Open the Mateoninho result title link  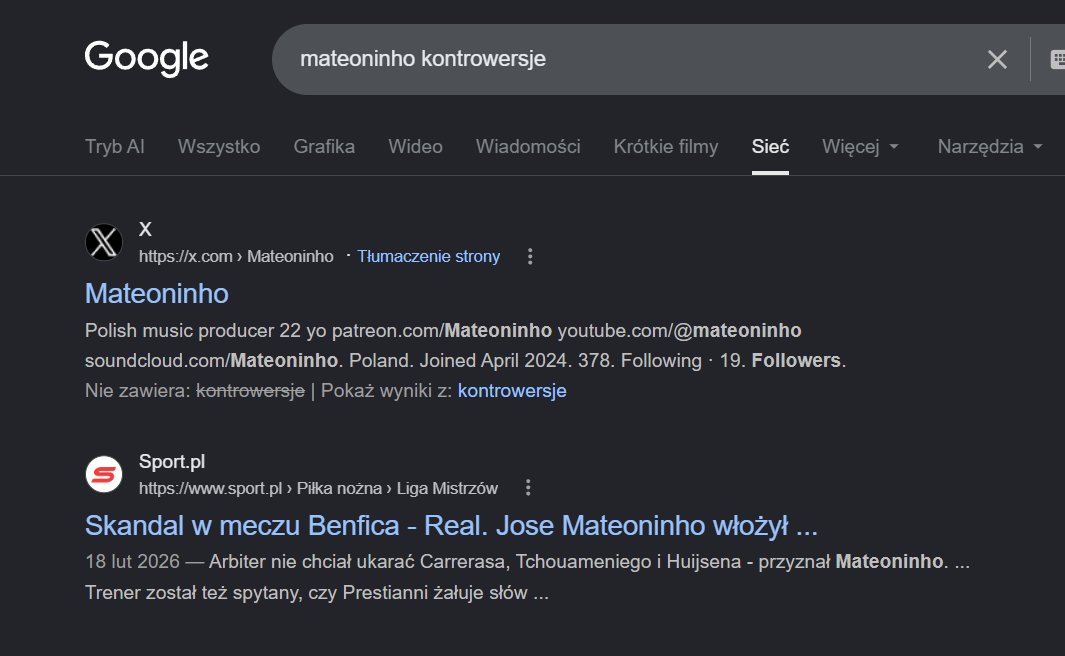157,293
